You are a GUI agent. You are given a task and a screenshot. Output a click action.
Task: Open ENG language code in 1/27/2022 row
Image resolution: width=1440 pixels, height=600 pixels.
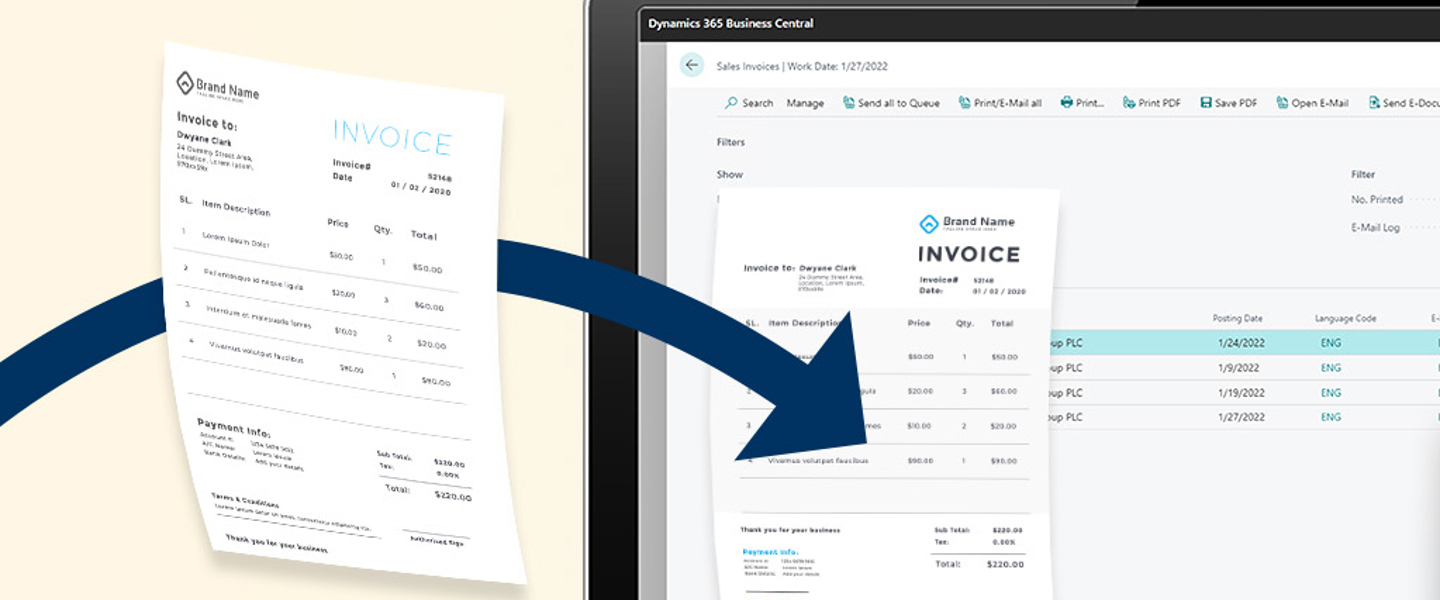tap(1331, 417)
